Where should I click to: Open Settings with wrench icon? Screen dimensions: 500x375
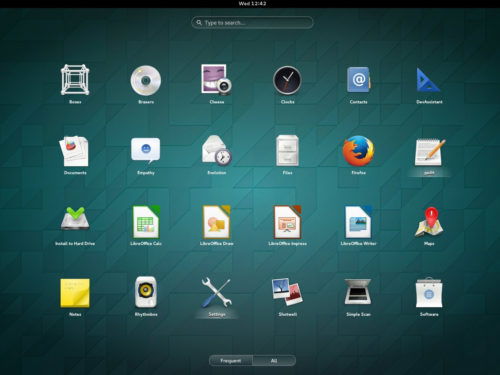coord(217,292)
